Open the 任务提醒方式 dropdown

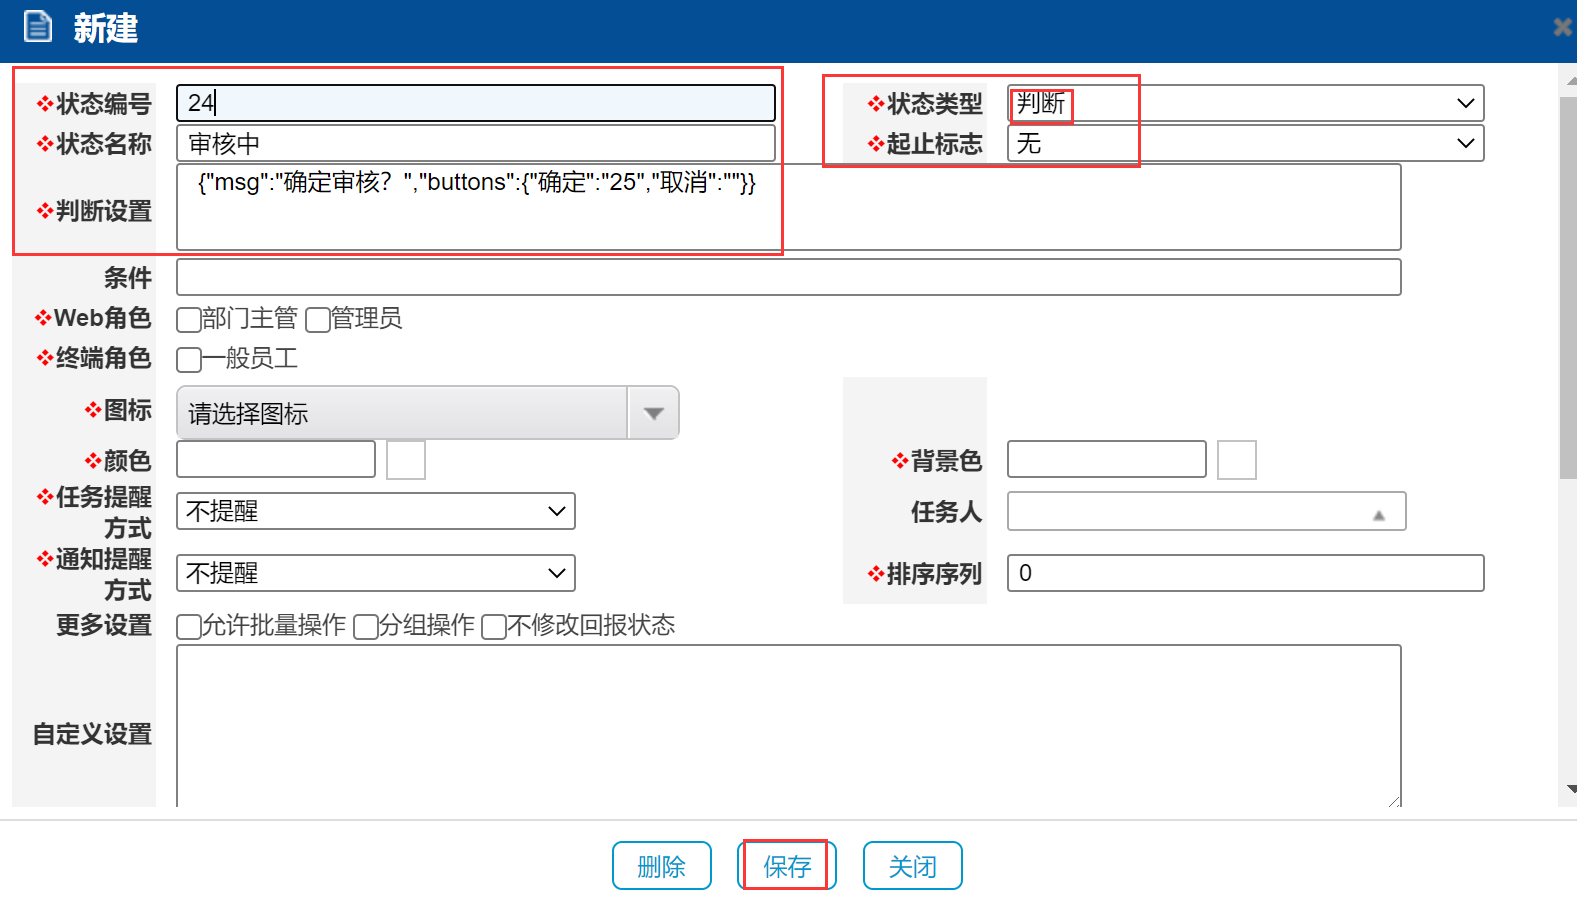tap(375, 511)
